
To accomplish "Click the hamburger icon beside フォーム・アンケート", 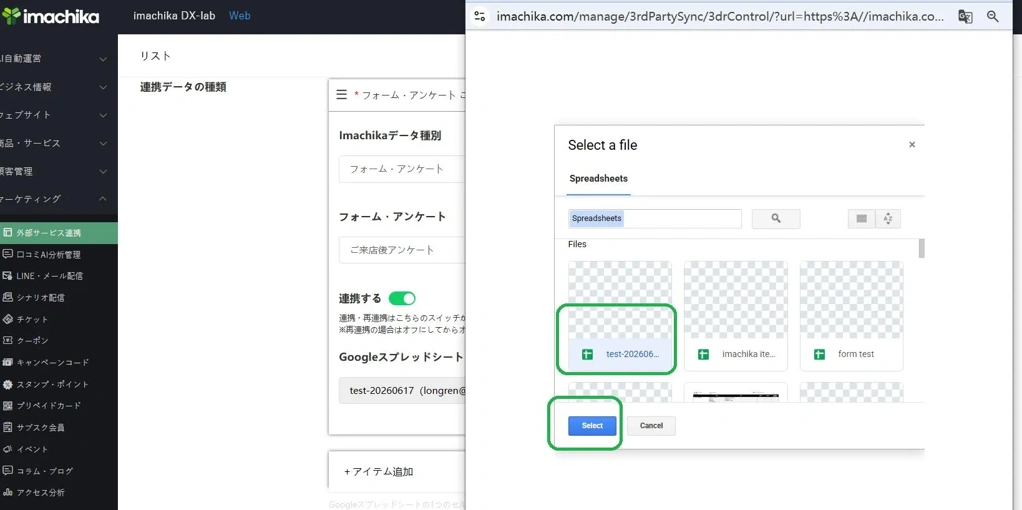I will tap(341, 95).
